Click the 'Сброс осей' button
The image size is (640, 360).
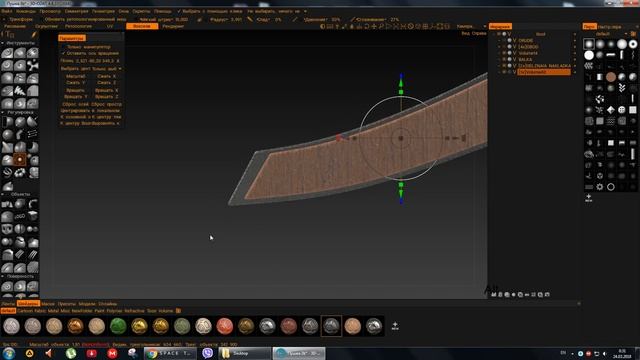pyautogui.click(x=75, y=104)
